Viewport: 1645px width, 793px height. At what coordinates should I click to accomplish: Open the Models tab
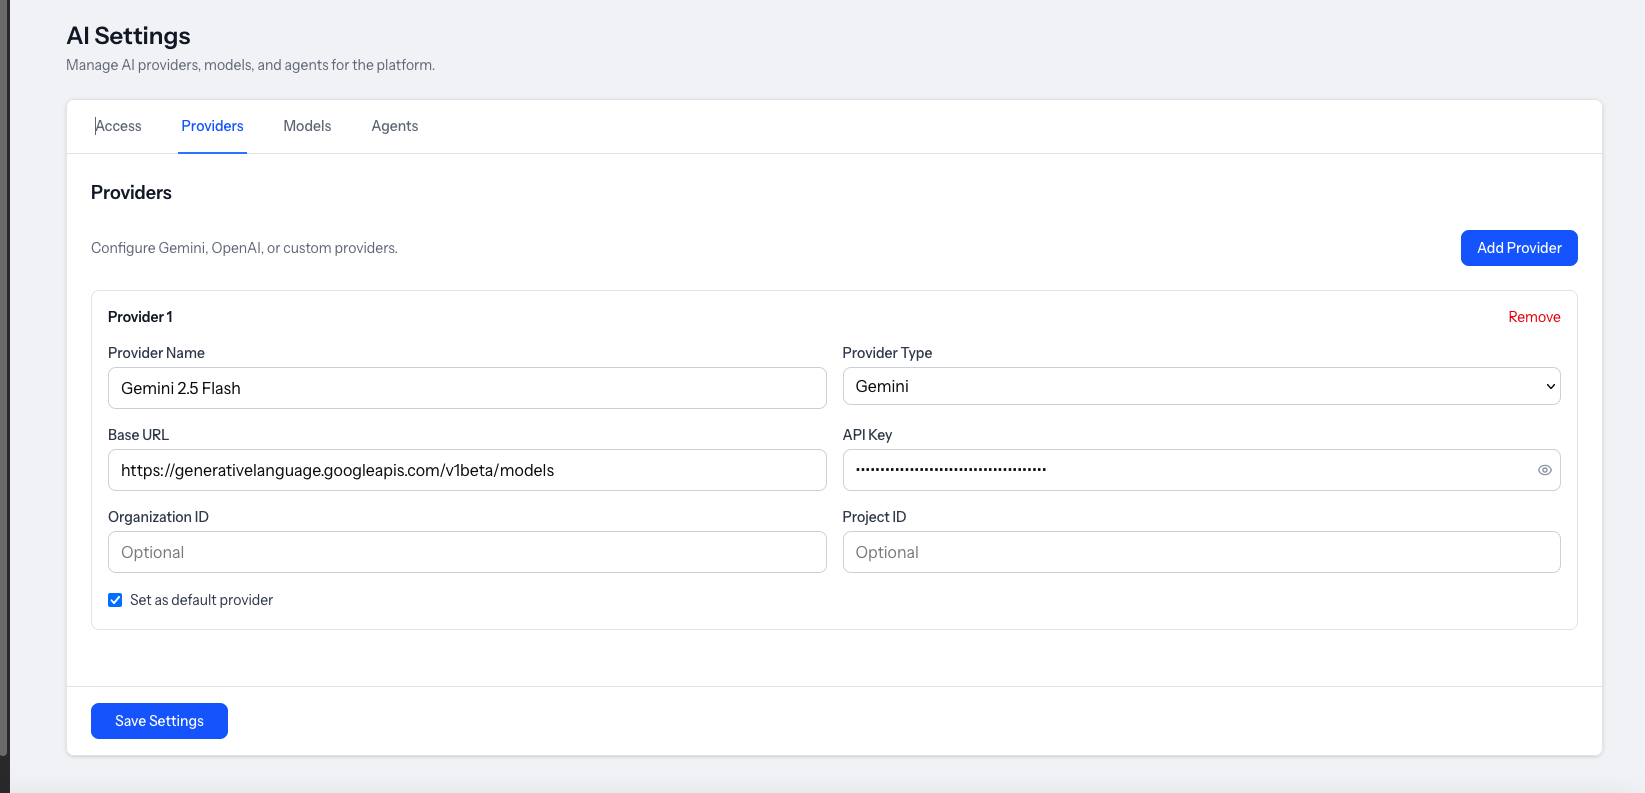coord(307,126)
